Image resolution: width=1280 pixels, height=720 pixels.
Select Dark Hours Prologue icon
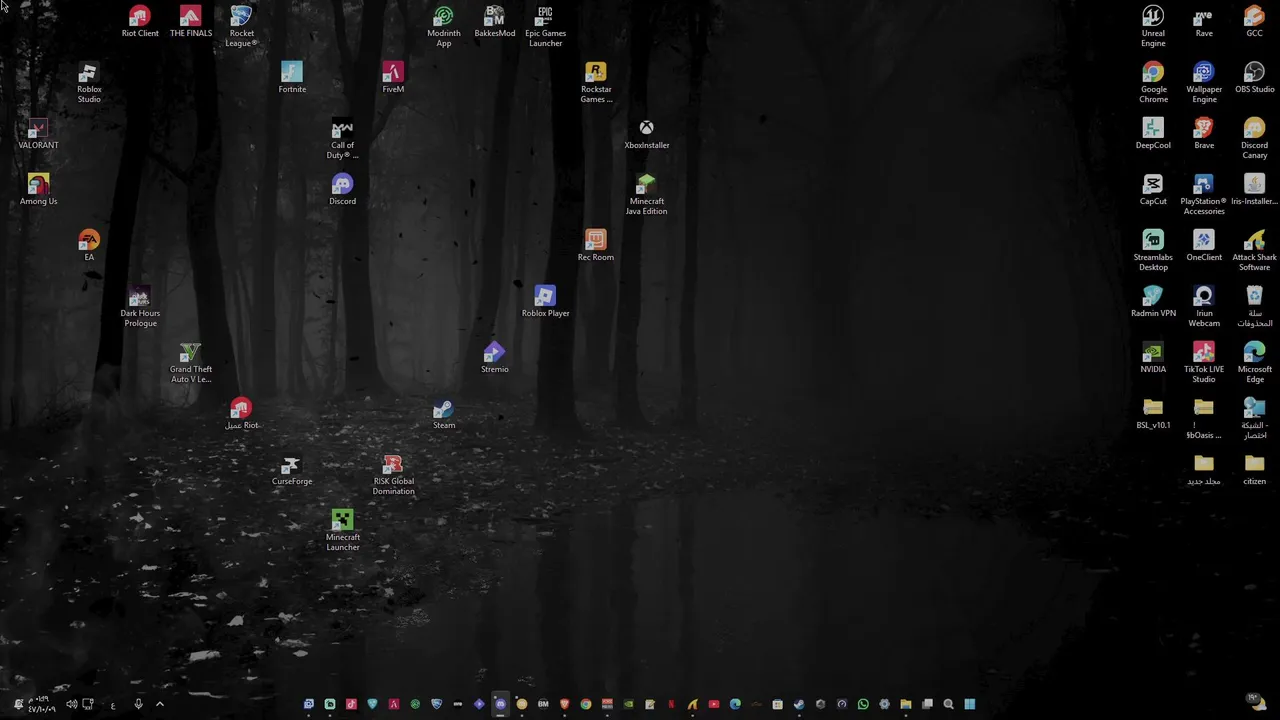[140, 307]
